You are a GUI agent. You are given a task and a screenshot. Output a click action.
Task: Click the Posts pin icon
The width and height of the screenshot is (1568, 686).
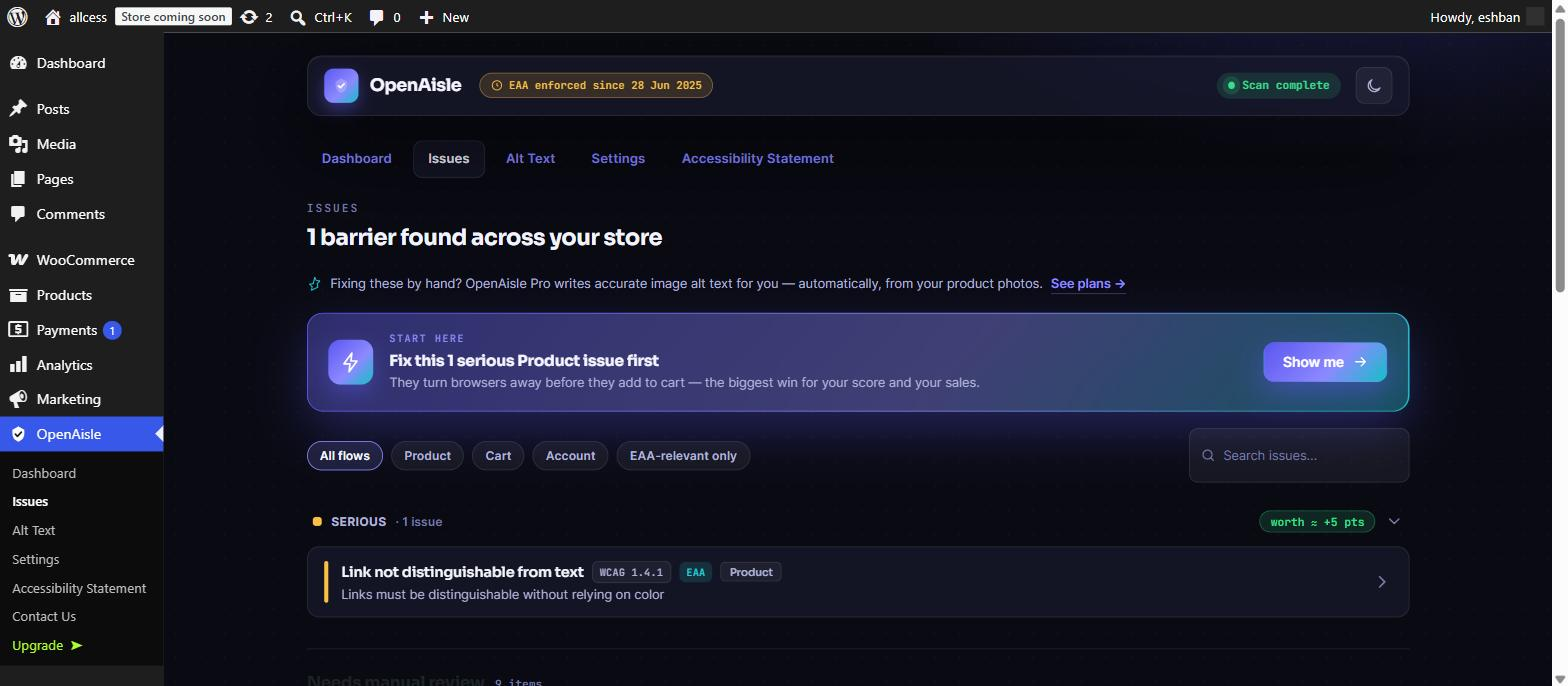coord(18,109)
